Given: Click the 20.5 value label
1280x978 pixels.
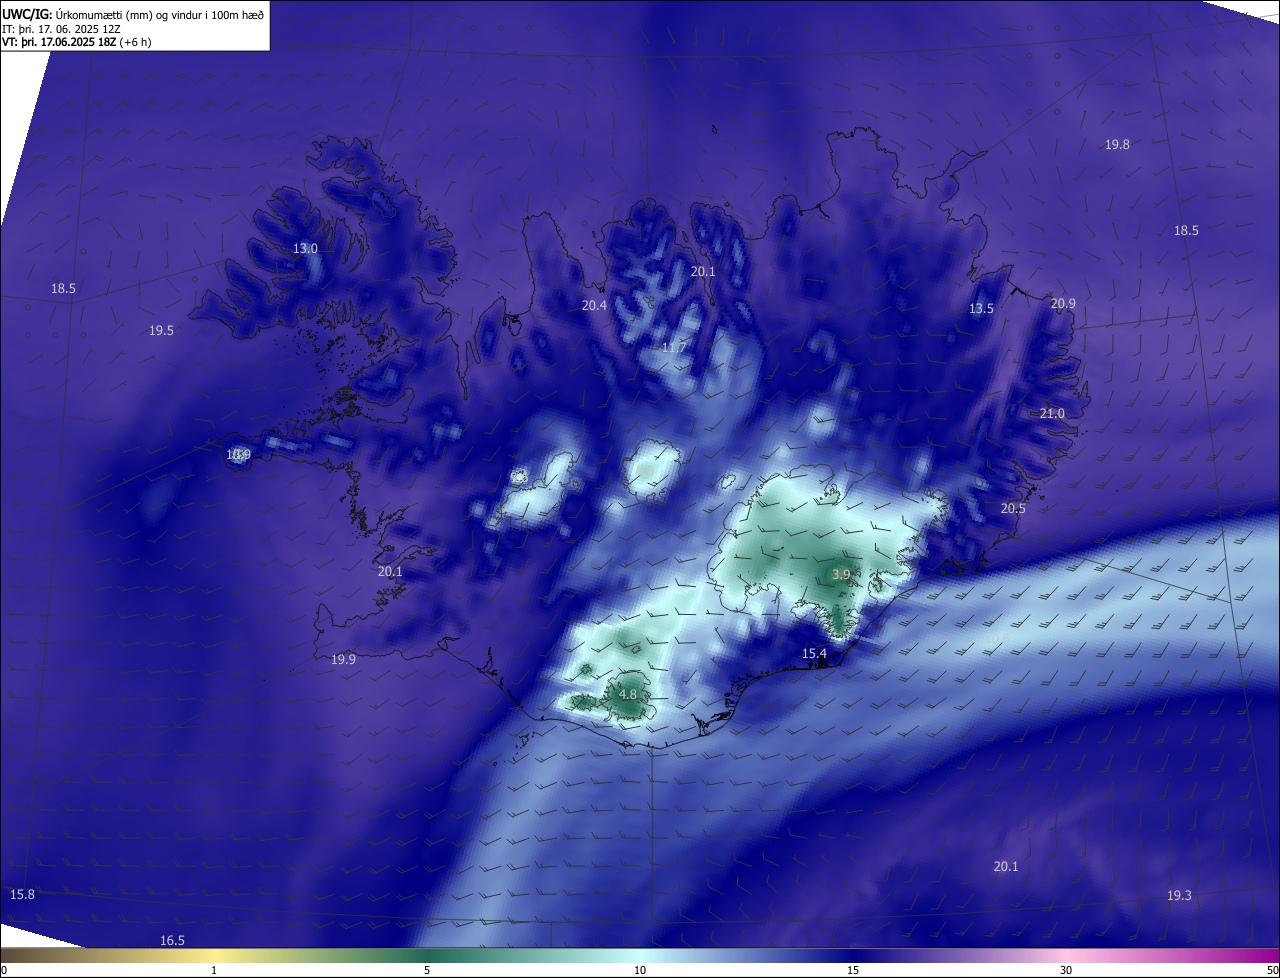Looking at the screenshot, I should (1013, 508).
